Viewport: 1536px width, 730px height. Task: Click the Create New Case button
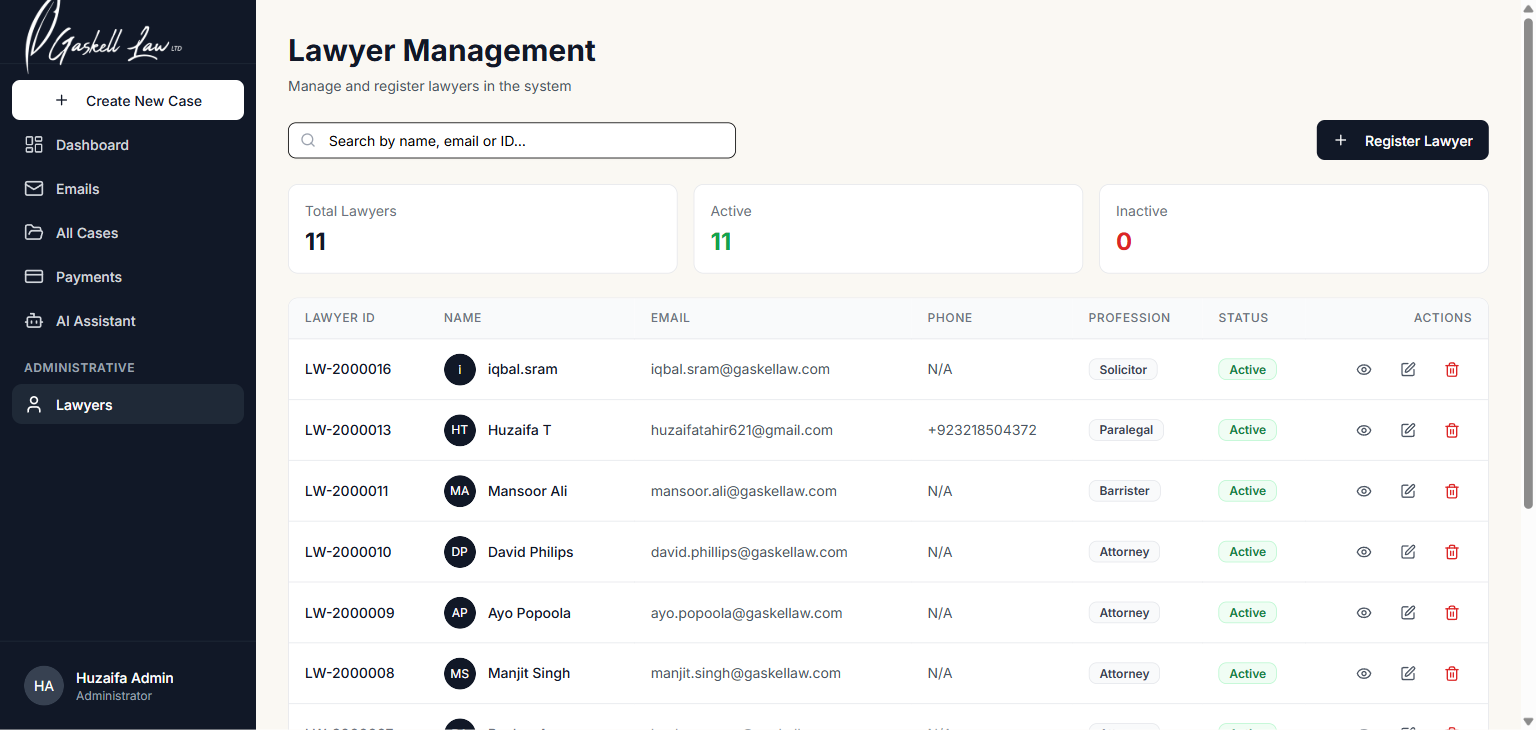[128, 101]
